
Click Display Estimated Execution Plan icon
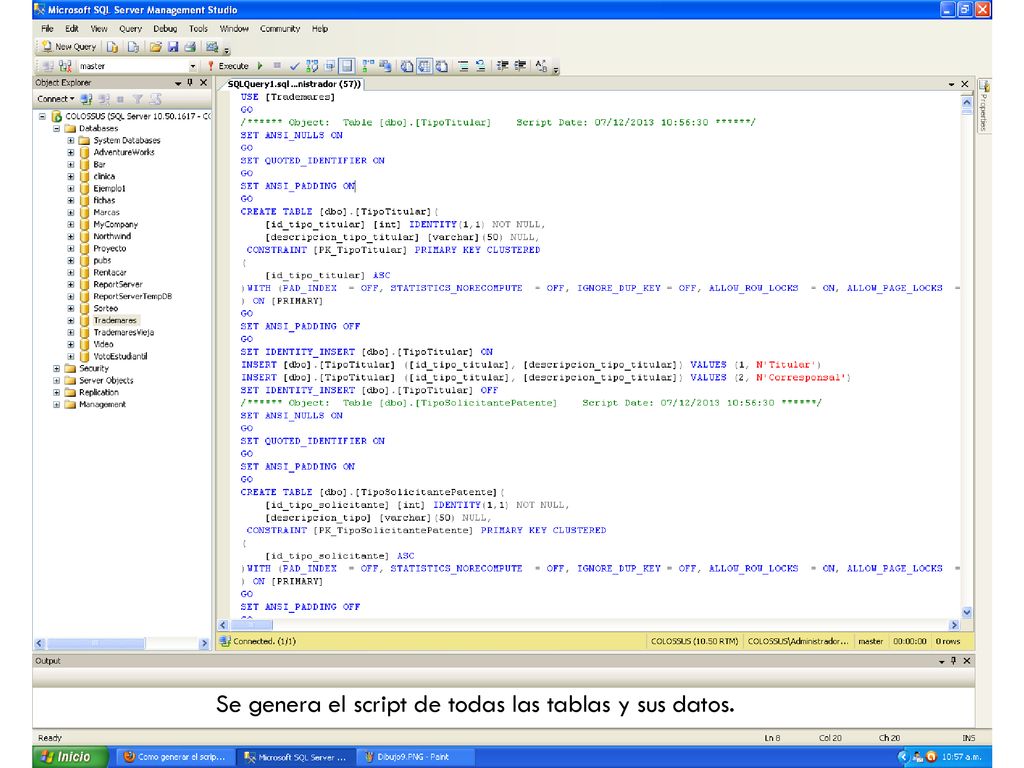(x=312, y=66)
